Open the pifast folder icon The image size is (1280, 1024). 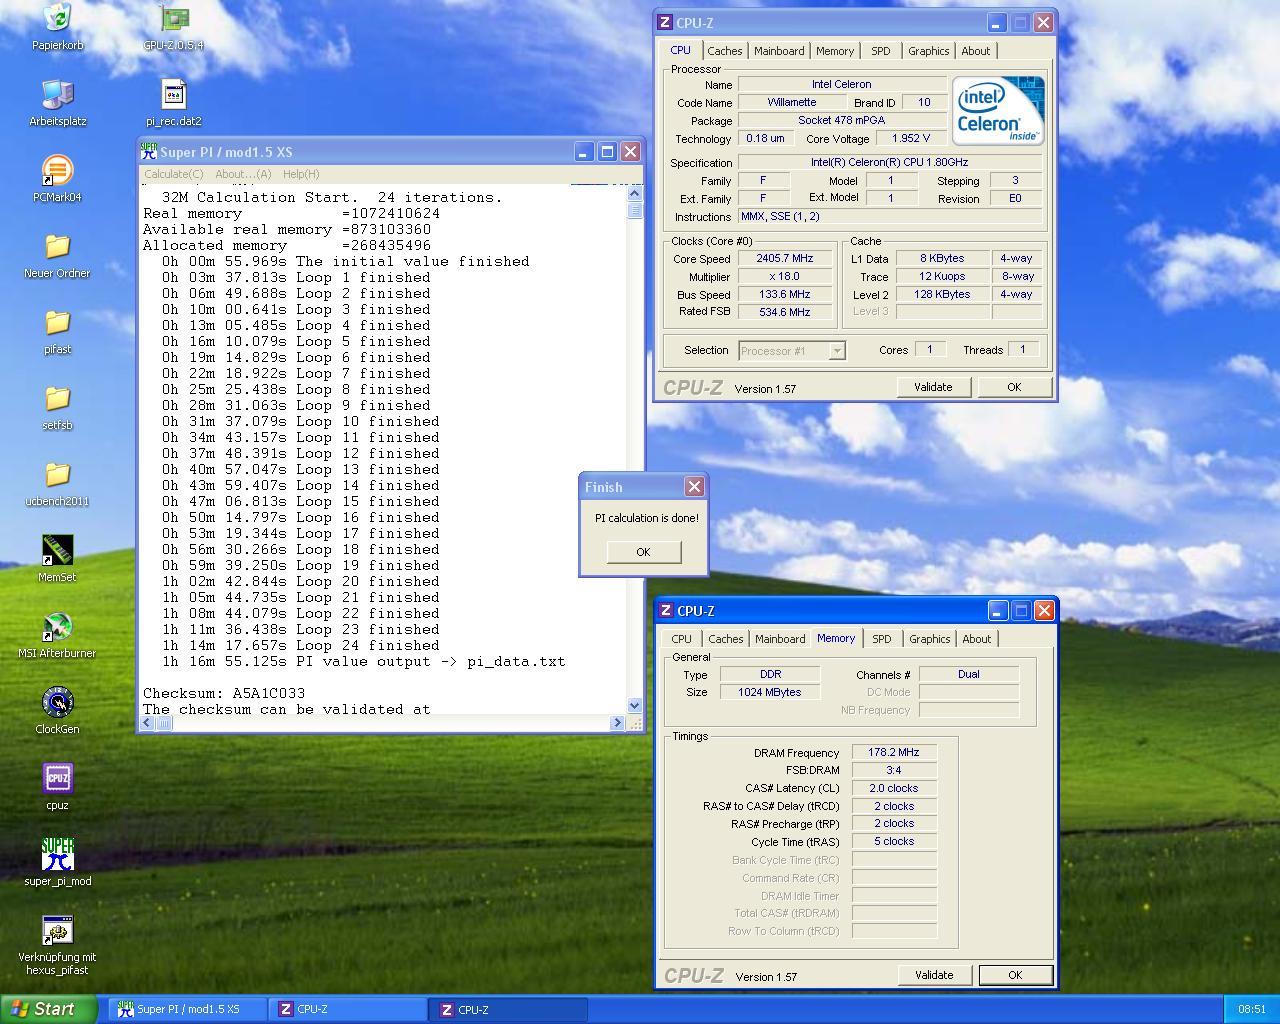pyautogui.click(x=57, y=322)
